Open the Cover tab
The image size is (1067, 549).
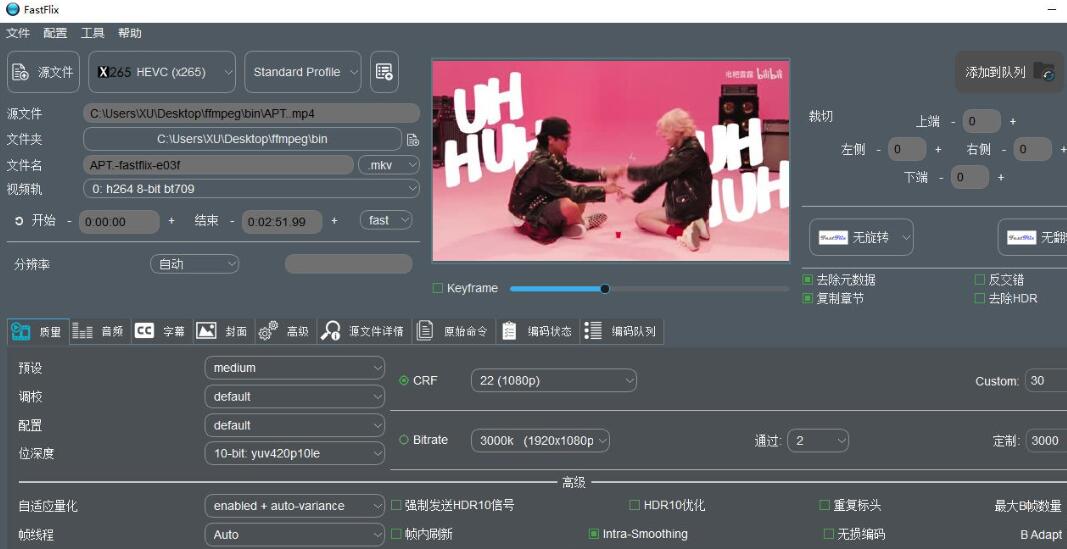click(223, 331)
